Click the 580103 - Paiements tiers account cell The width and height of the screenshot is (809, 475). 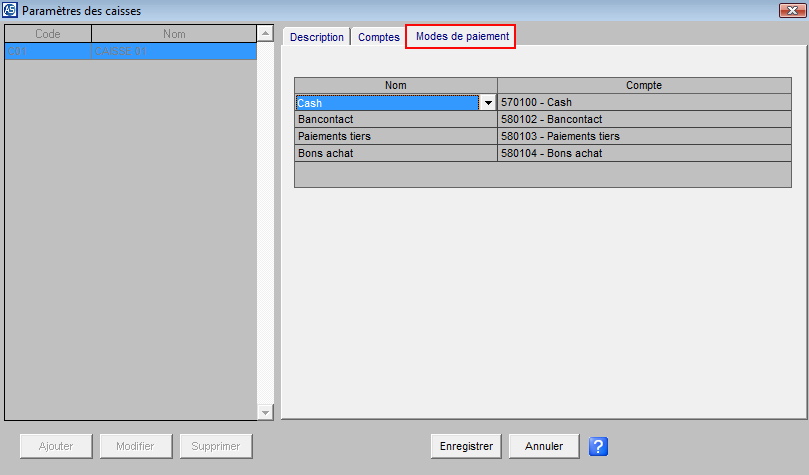tap(644, 136)
